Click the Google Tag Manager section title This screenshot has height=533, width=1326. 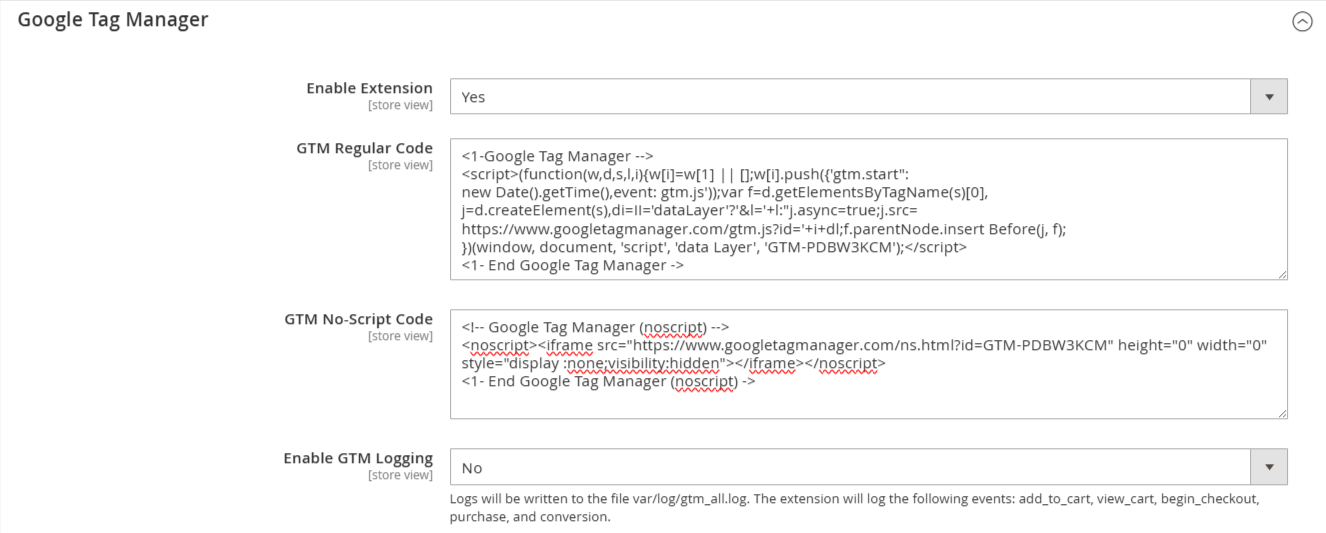tap(113, 19)
